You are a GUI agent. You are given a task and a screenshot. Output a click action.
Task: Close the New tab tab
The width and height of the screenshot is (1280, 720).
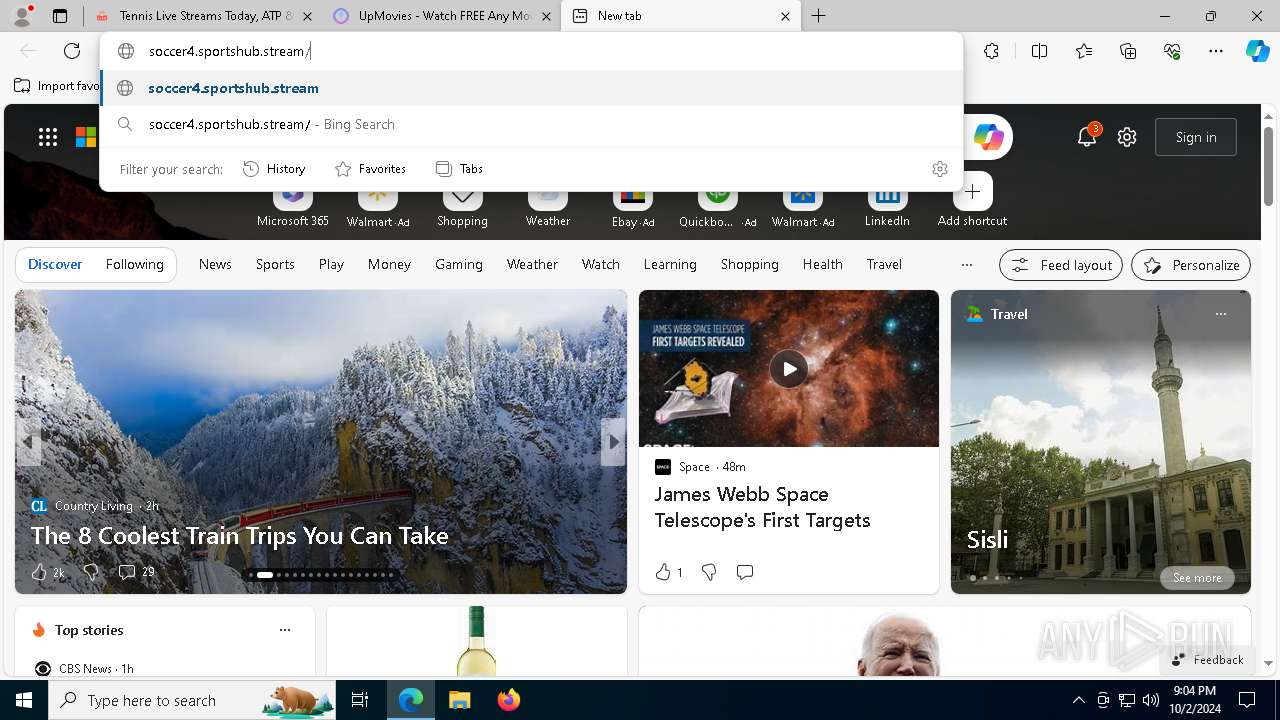tap(785, 16)
